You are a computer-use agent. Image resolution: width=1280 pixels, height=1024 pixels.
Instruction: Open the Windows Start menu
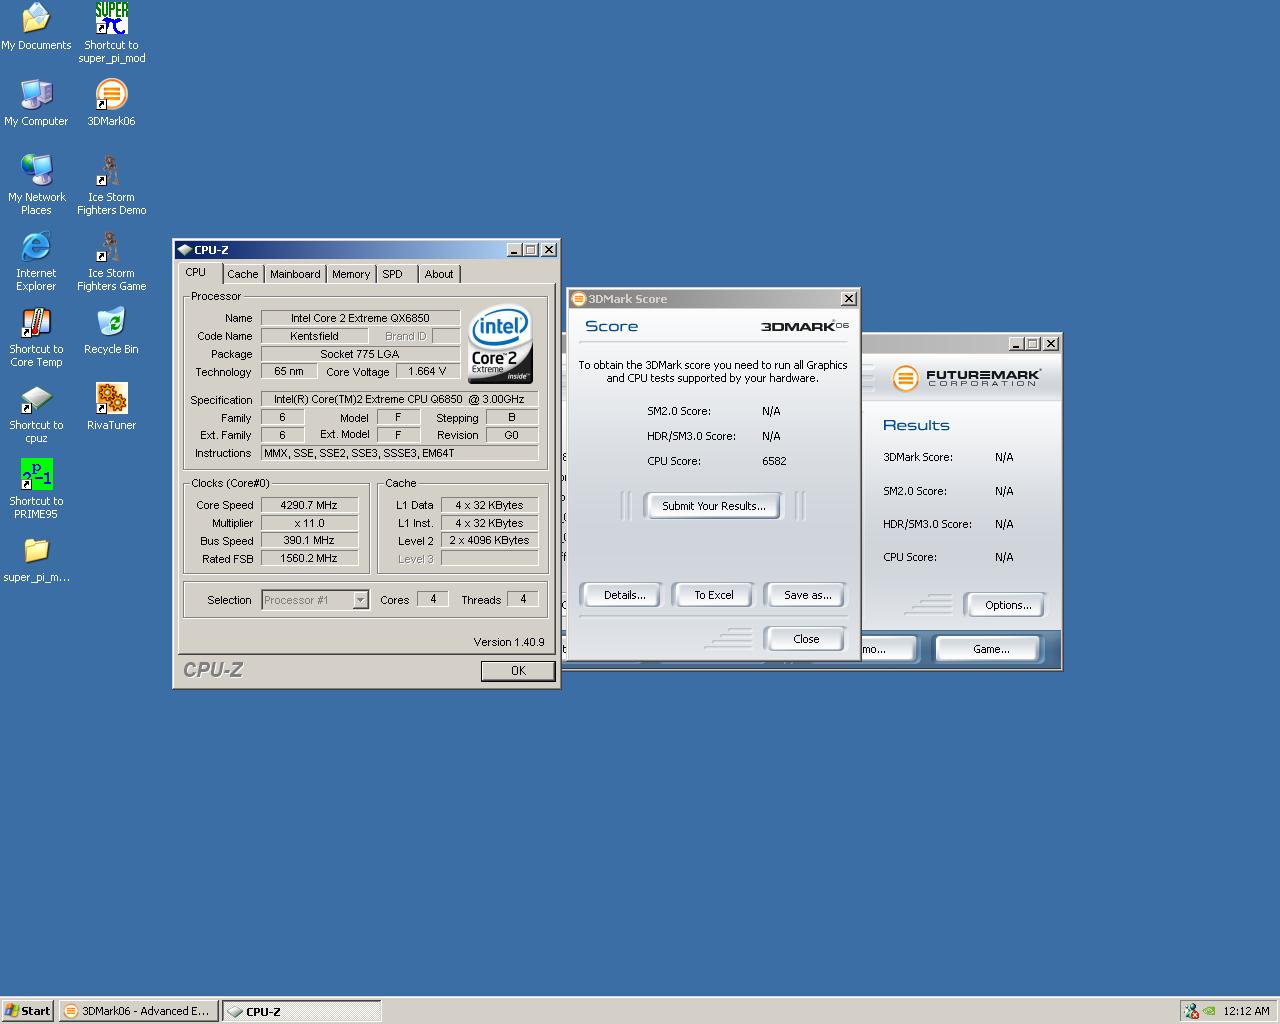click(28, 1011)
